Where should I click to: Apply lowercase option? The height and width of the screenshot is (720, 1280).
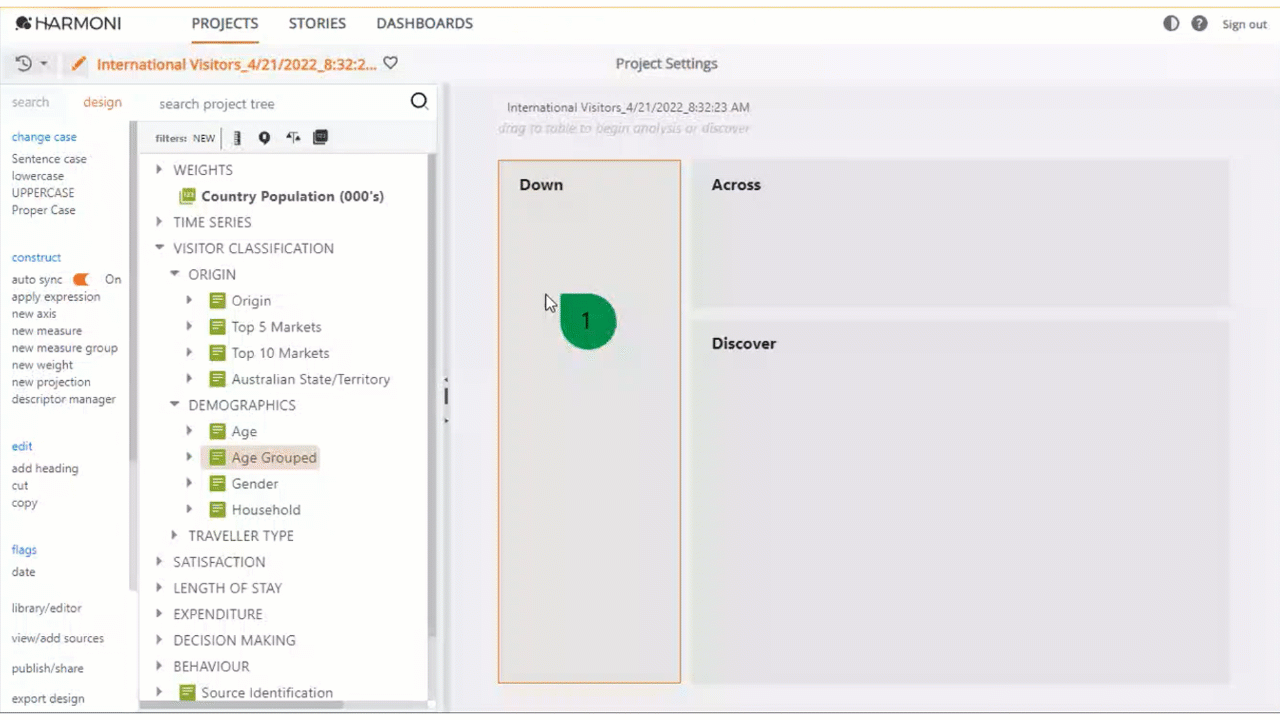point(38,176)
